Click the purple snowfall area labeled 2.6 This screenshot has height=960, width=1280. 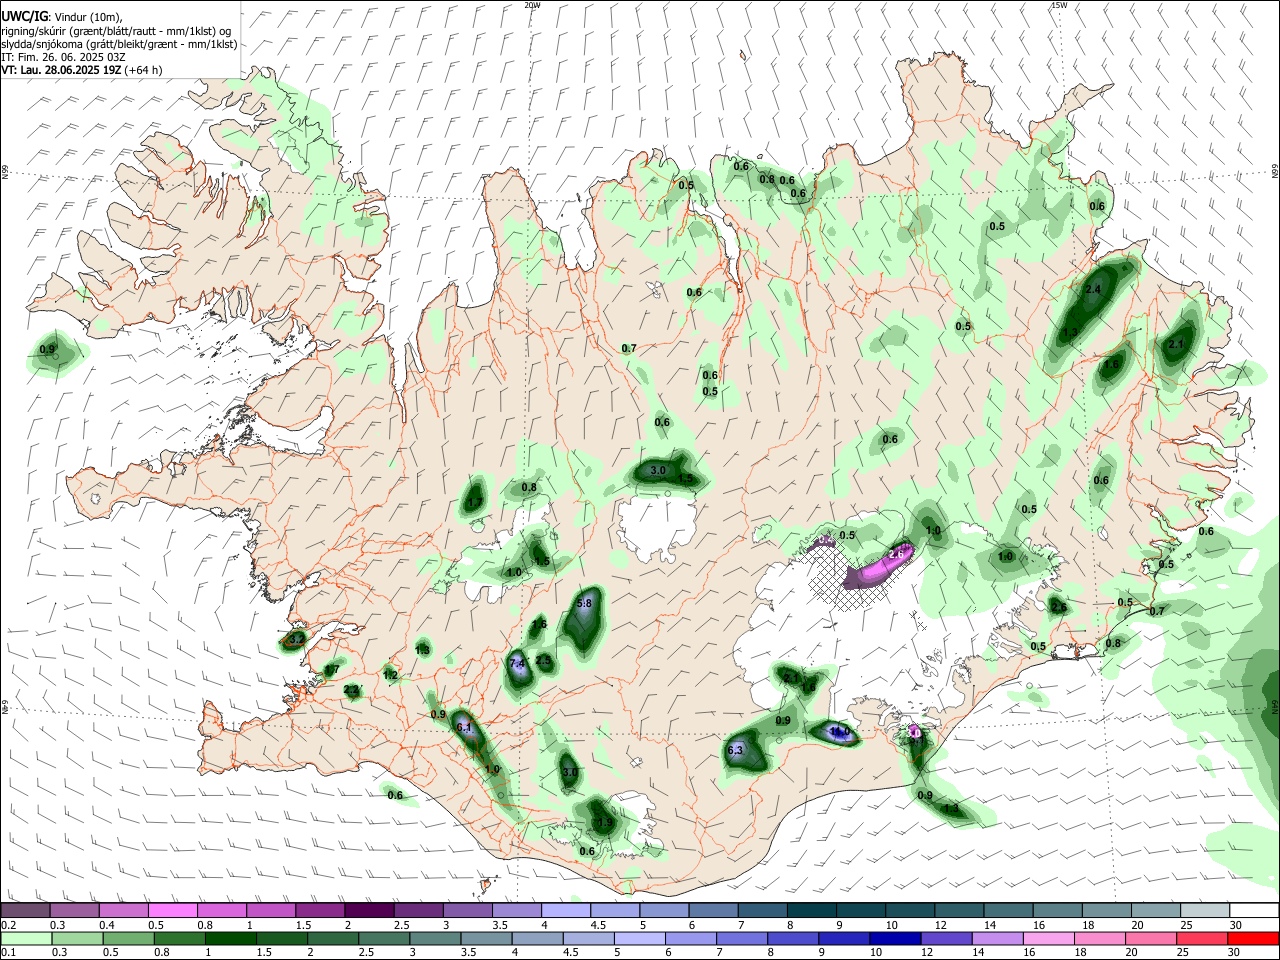[x=880, y=565]
